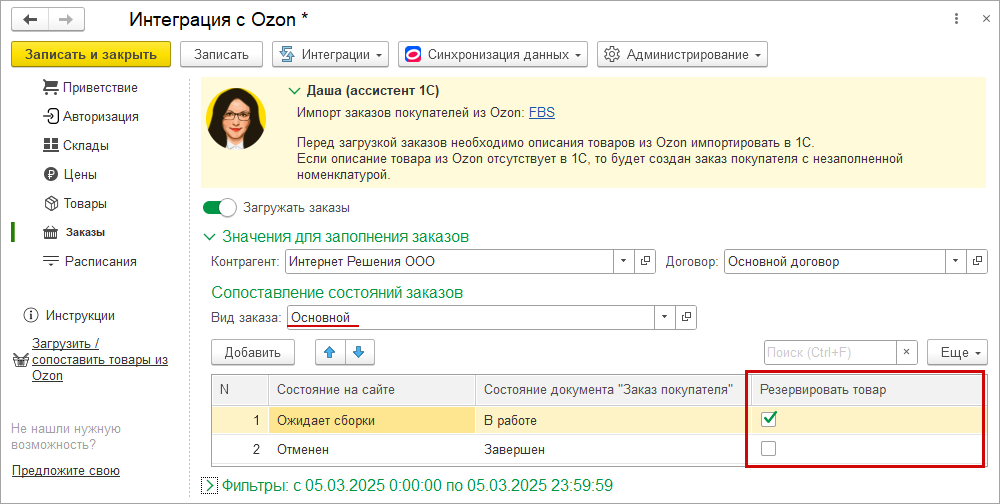
Task: Click the Состояние на сайте column header
Action: (372, 389)
